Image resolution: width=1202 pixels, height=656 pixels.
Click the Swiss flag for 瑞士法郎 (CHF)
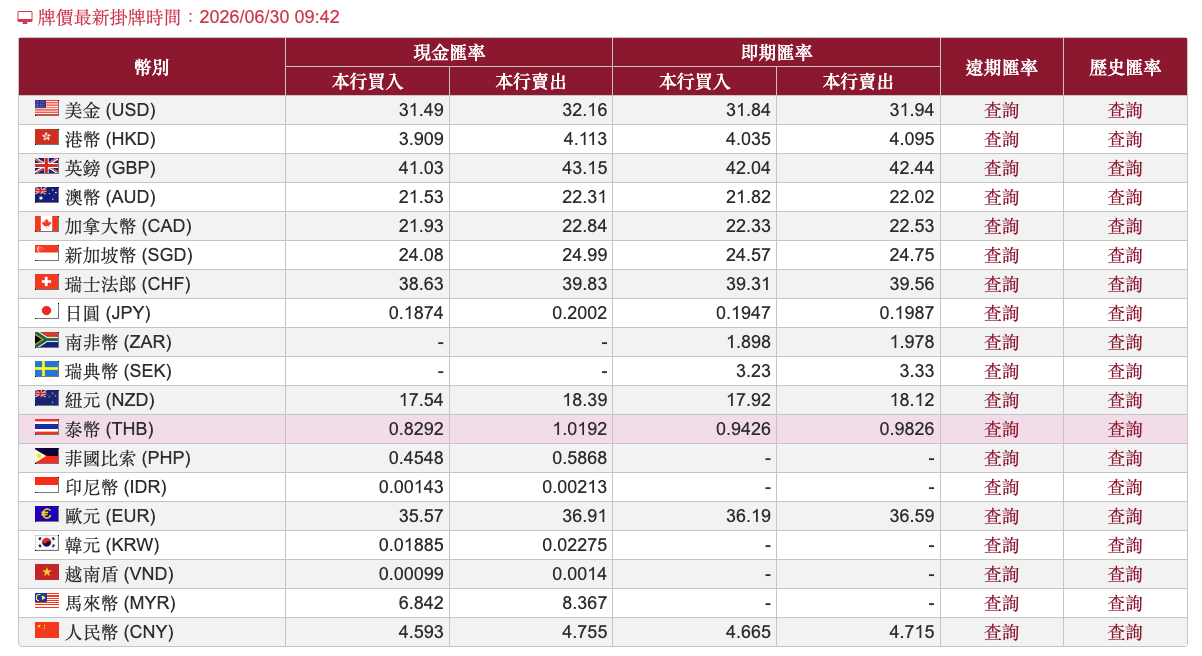[x=47, y=282]
